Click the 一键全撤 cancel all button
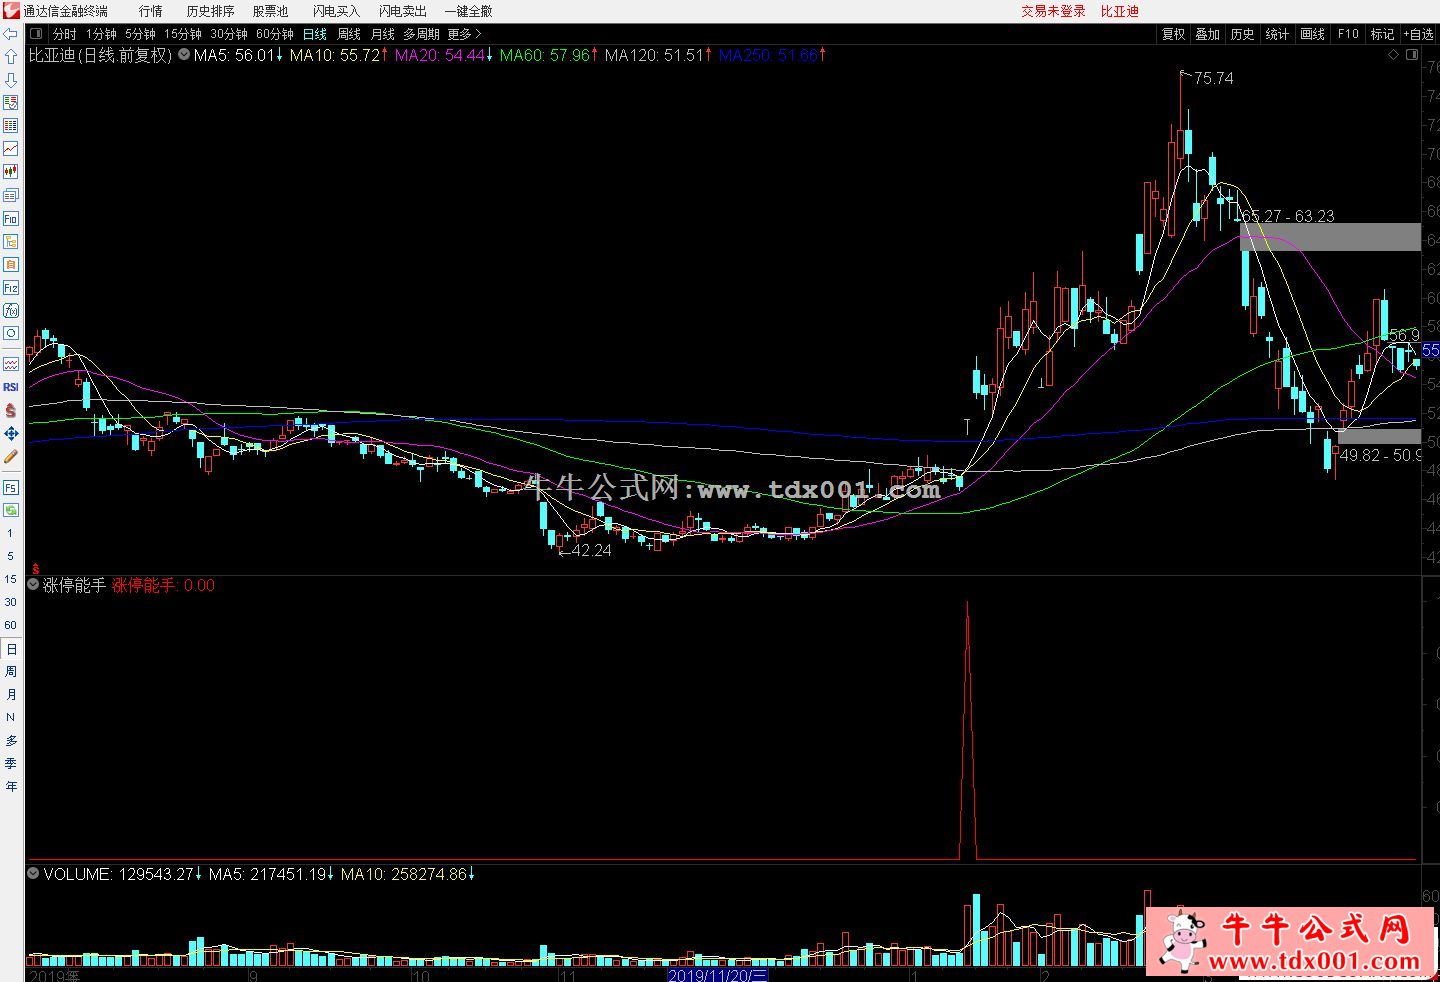1440x982 pixels. point(469,11)
